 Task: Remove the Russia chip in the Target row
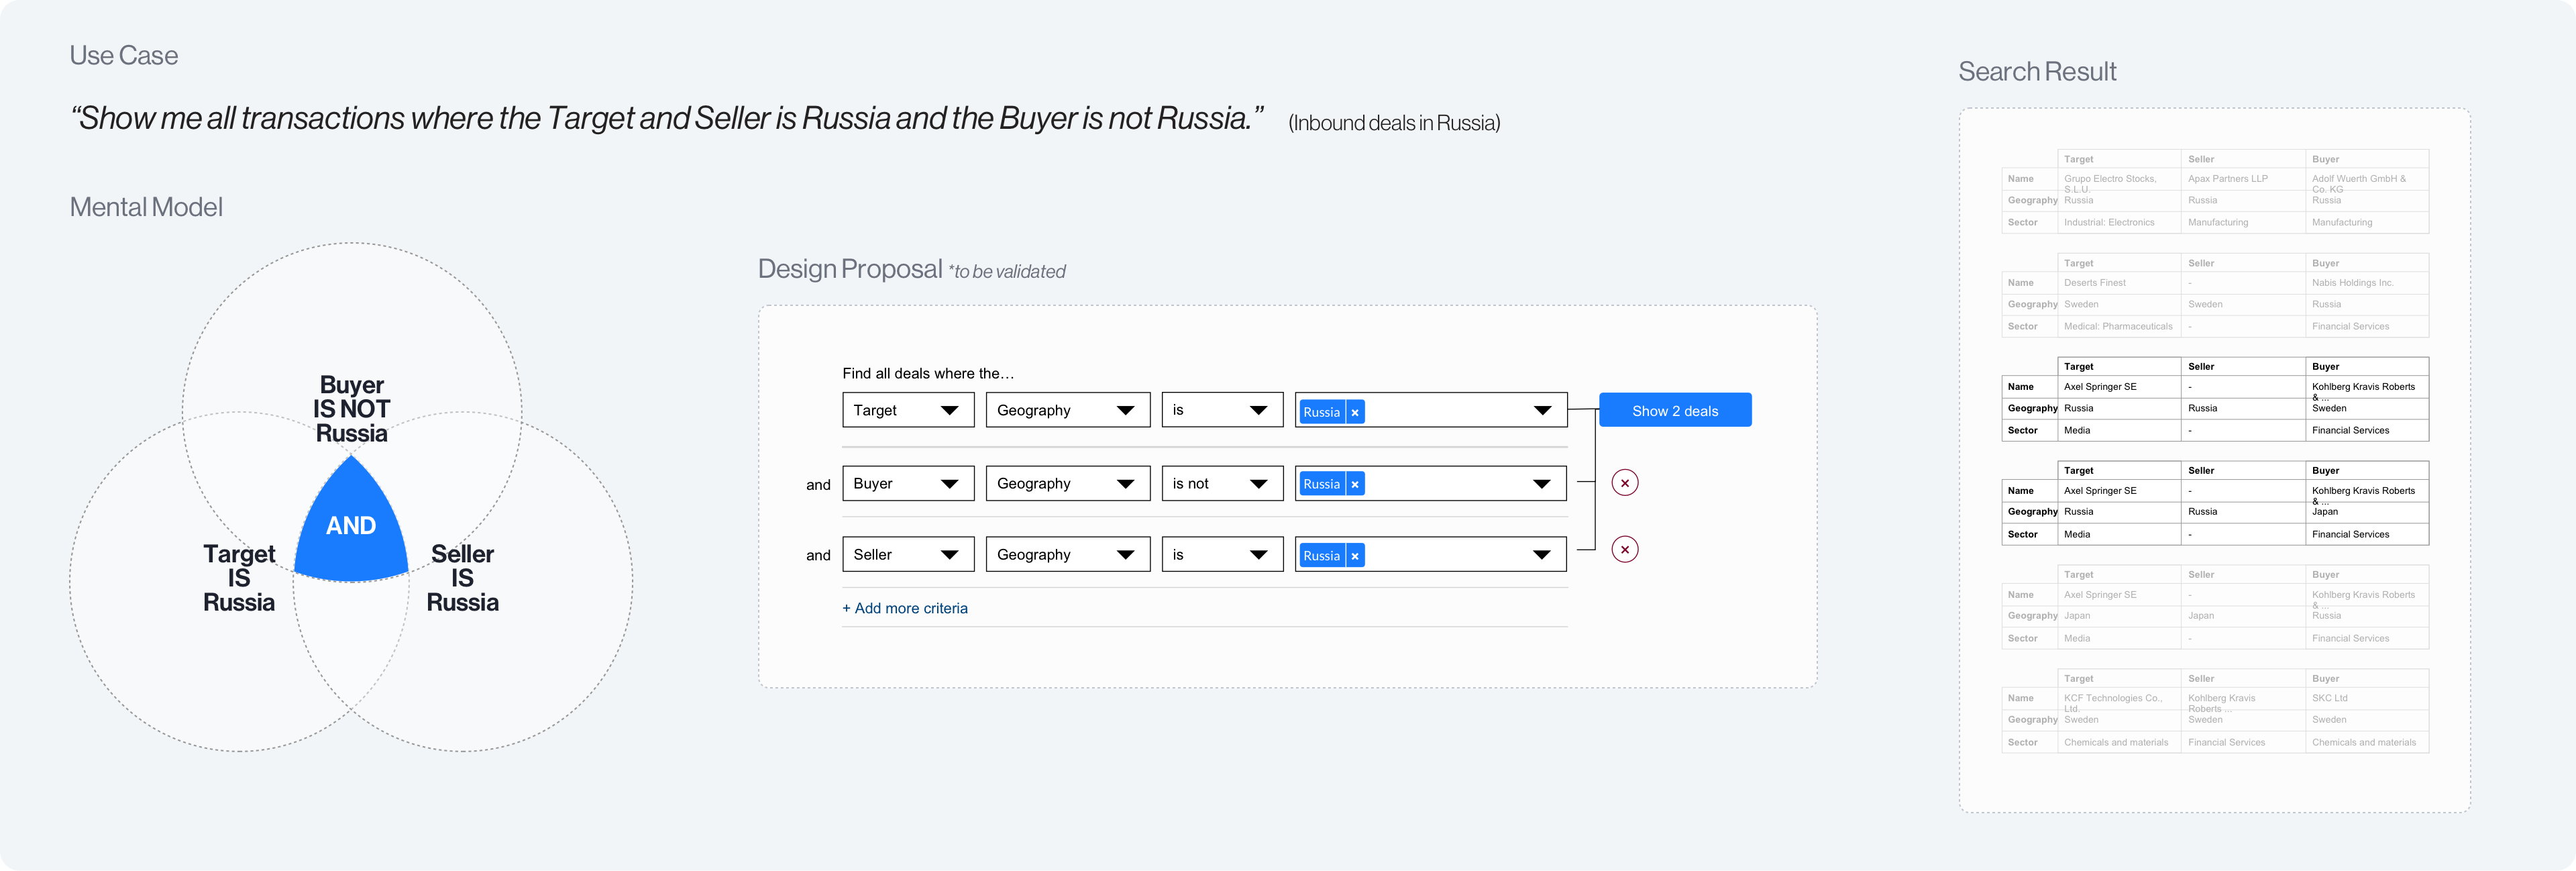click(x=1356, y=411)
